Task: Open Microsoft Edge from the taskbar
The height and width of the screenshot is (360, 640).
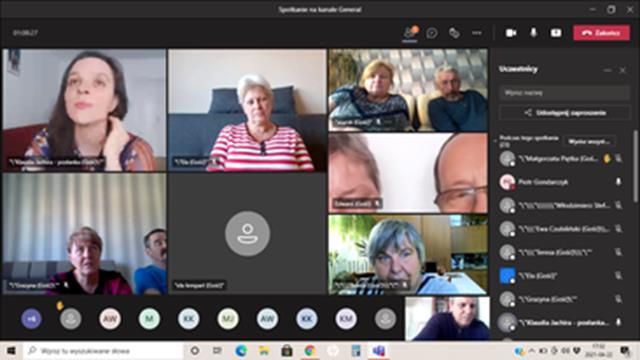Action: tap(241, 351)
